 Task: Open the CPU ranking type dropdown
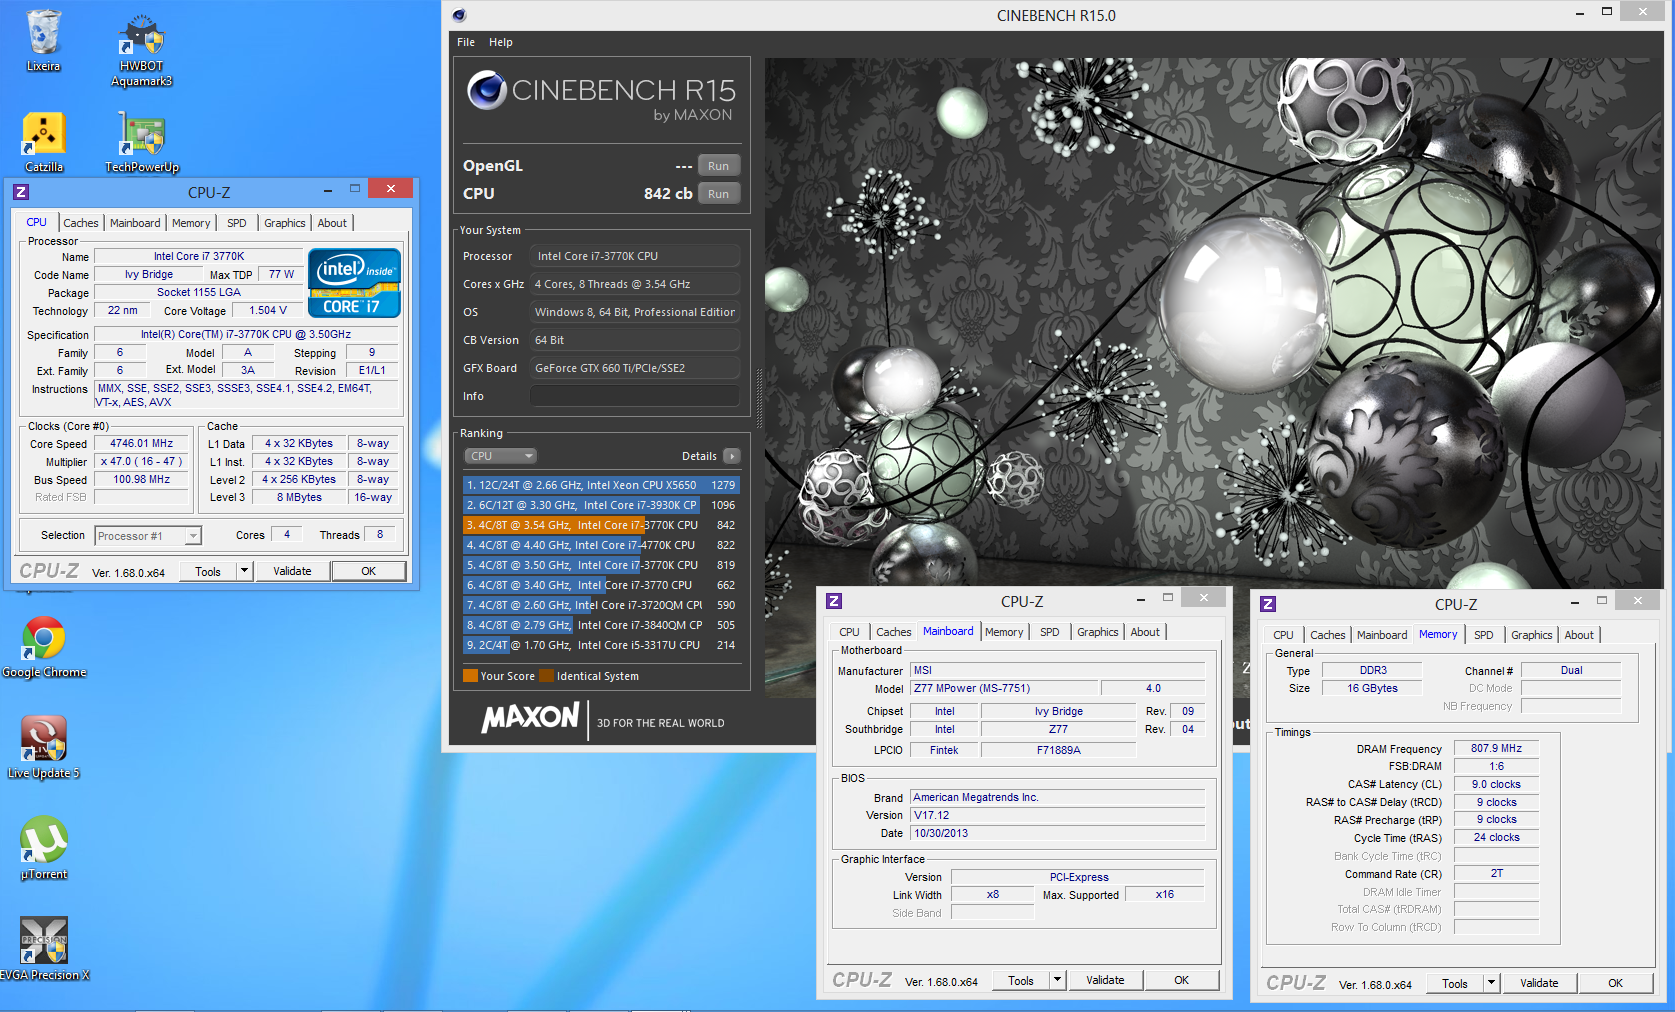pos(500,456)
